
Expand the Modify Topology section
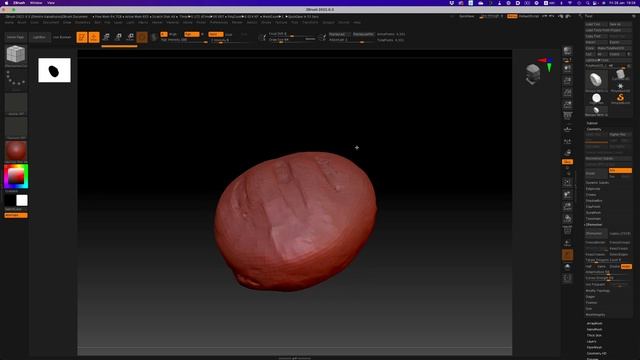(598, 291)
